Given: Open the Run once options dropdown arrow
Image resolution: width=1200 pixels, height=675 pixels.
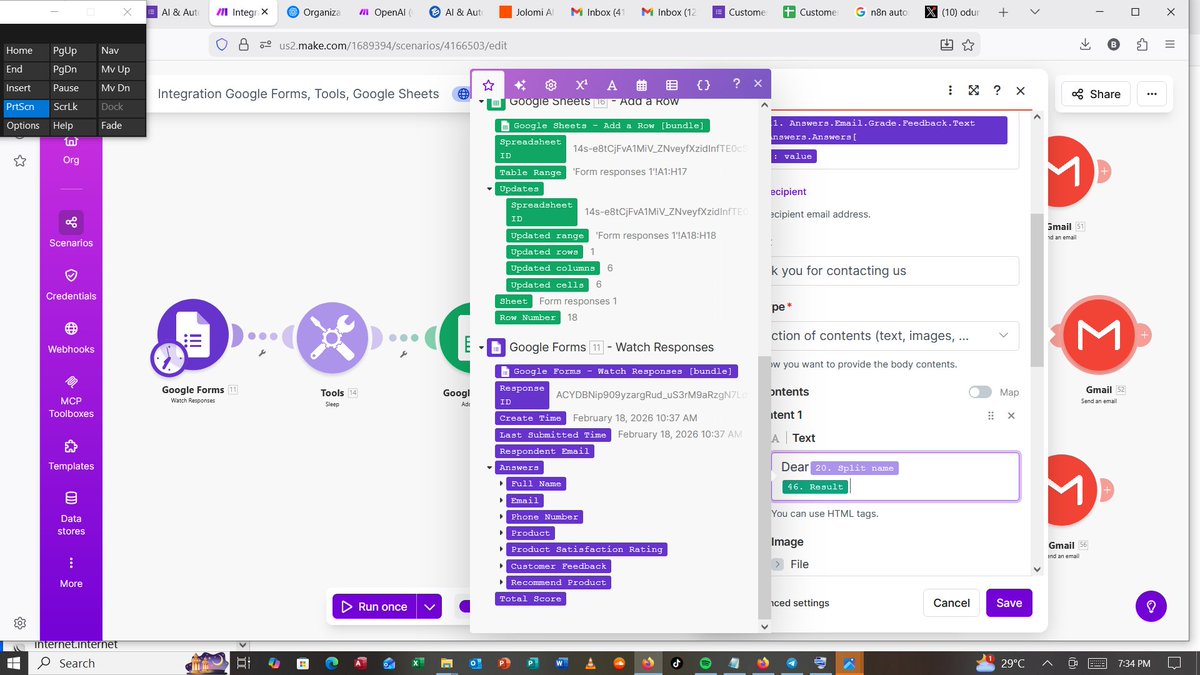Looking at the screenshot, I should pyautogui.click(x=429, y=606).
